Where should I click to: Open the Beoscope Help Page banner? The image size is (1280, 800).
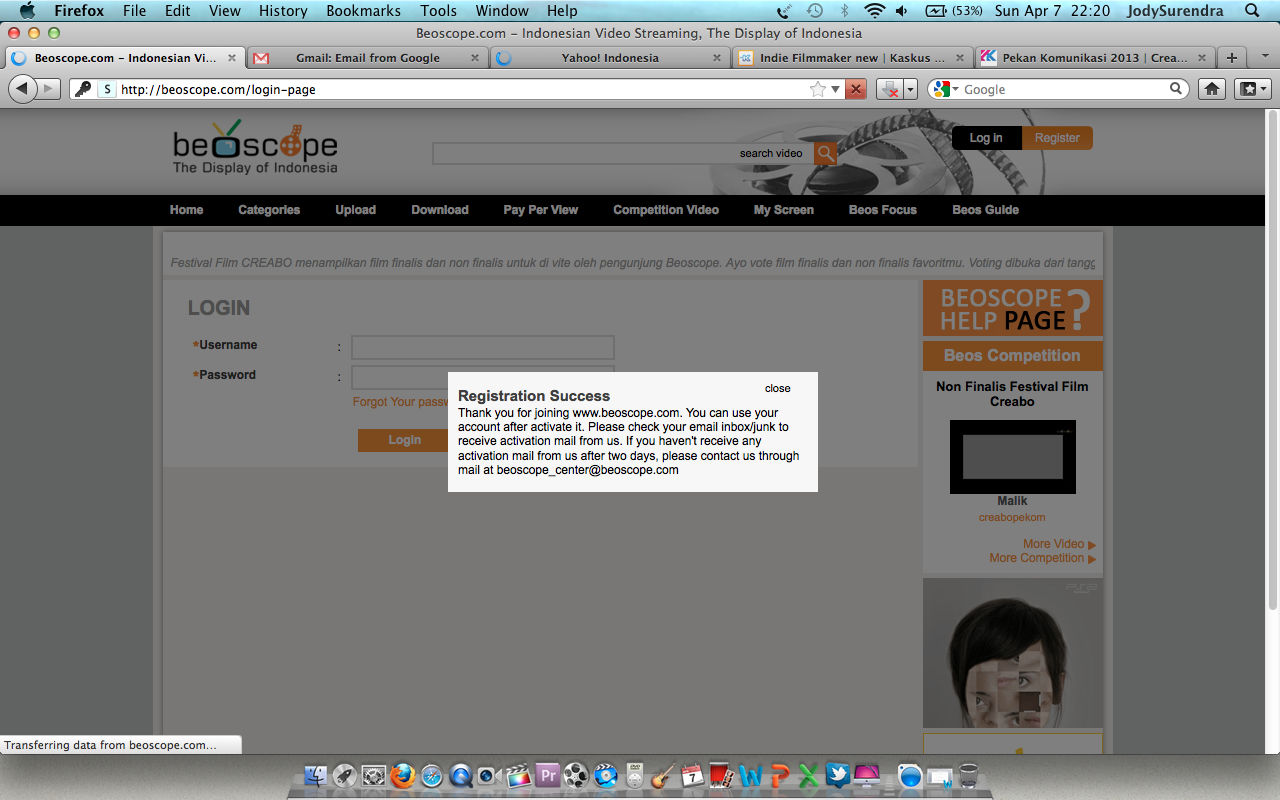click(1012, 308)
